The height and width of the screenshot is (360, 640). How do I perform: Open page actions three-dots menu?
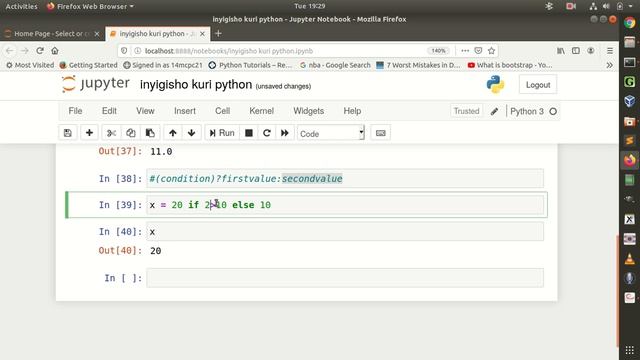click(465, 51)
